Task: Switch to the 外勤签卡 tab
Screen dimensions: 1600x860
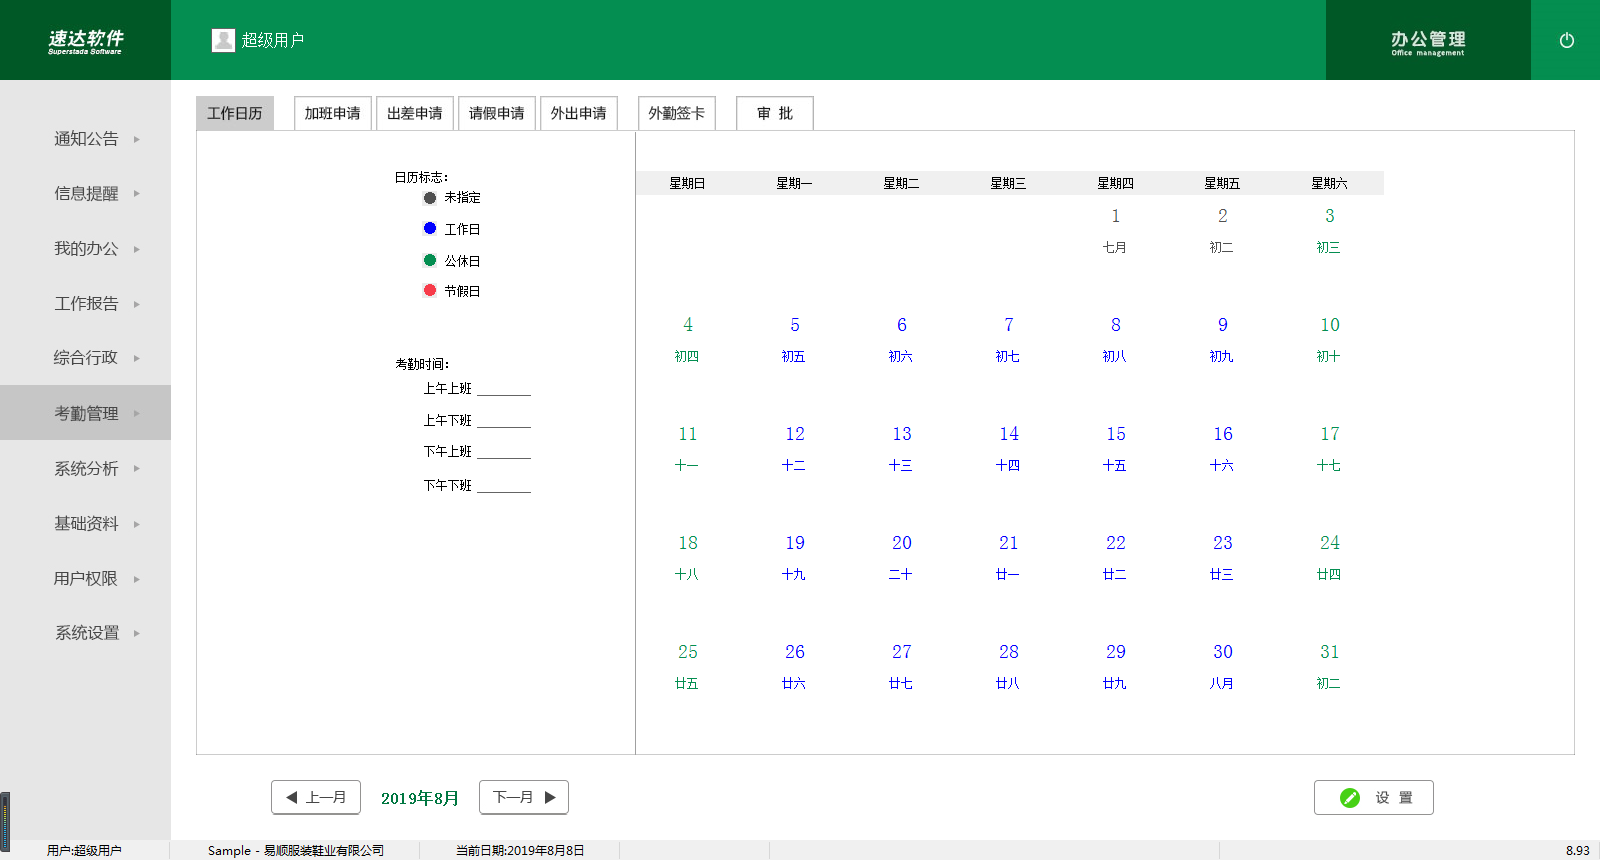Action: tap(677, 113)
